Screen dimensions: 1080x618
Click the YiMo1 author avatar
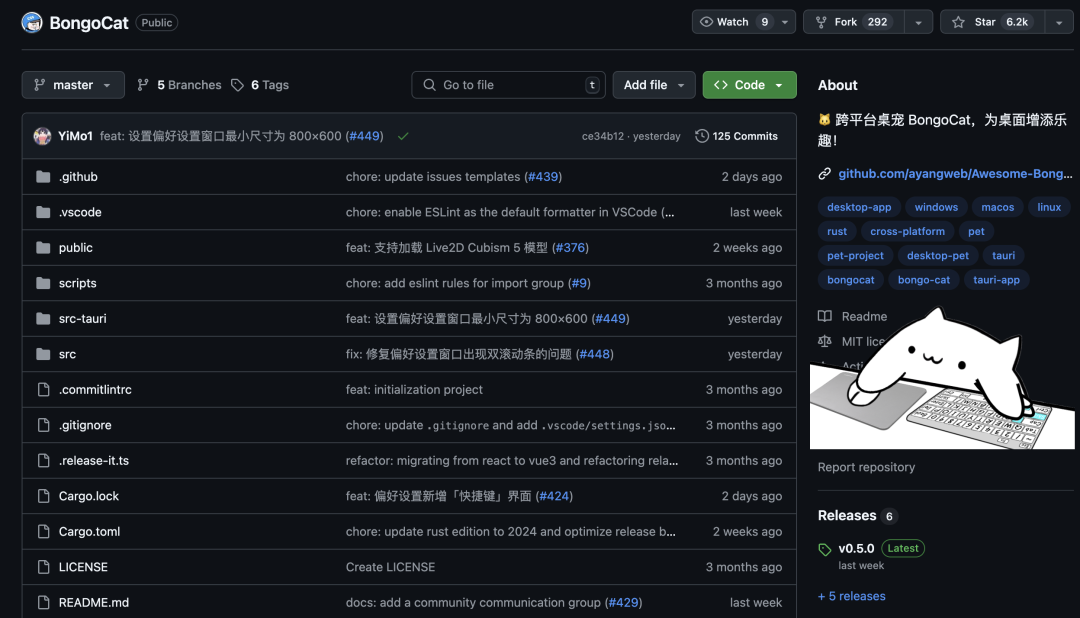pos(43,136)
